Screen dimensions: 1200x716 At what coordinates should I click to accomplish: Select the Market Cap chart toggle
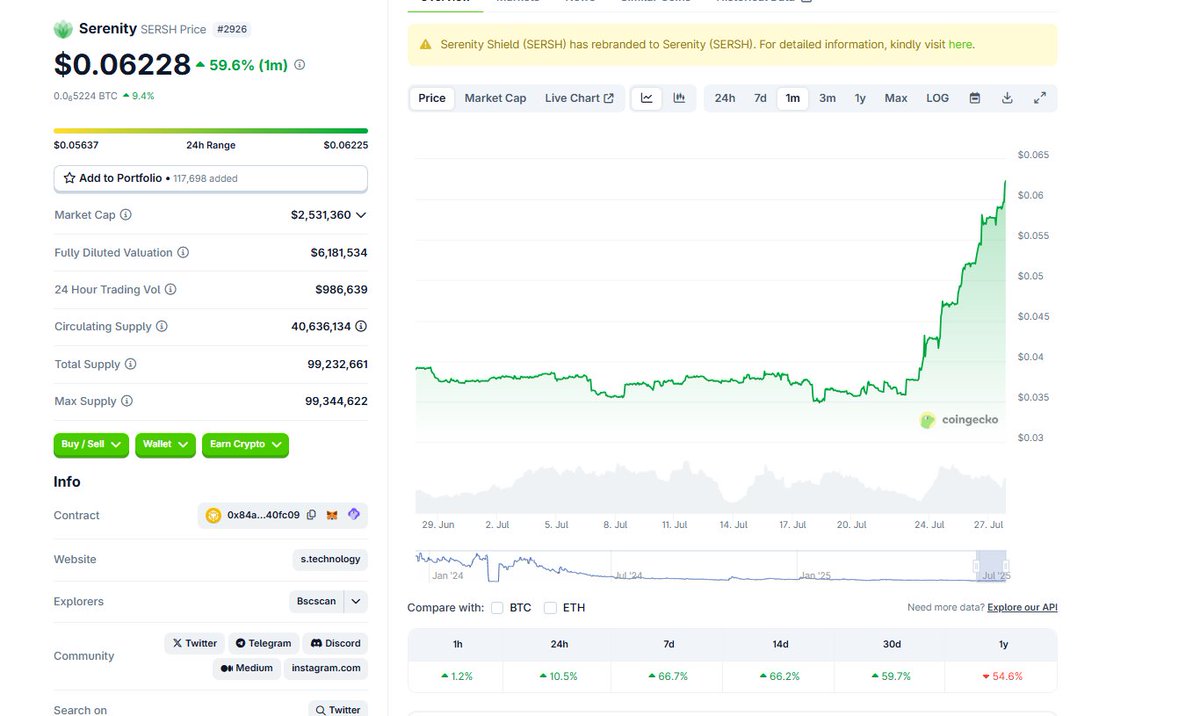point(495,98)
